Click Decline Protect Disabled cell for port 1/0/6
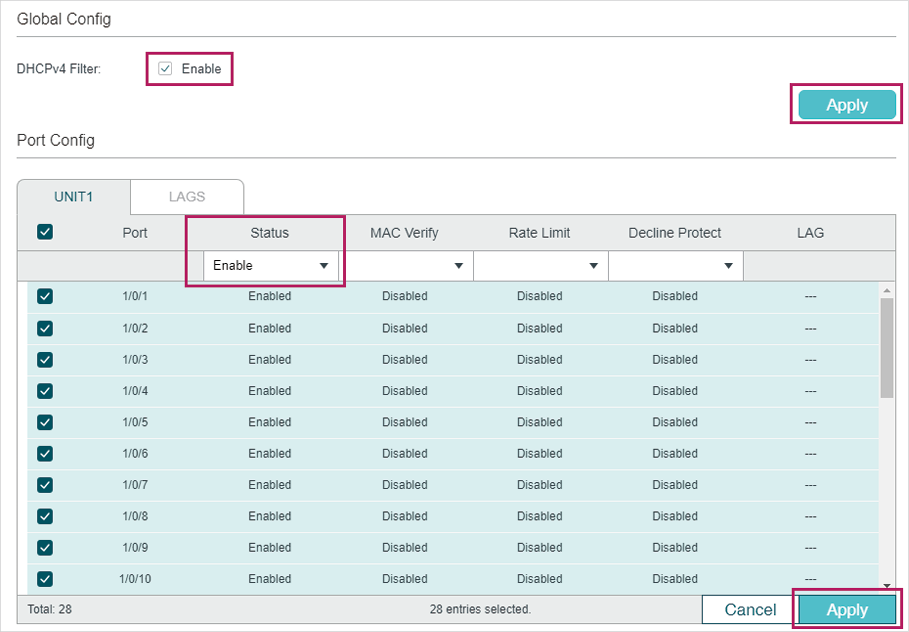Image resolution: width=909 pixels, height=632 pixels. click(x=675, y=453)
